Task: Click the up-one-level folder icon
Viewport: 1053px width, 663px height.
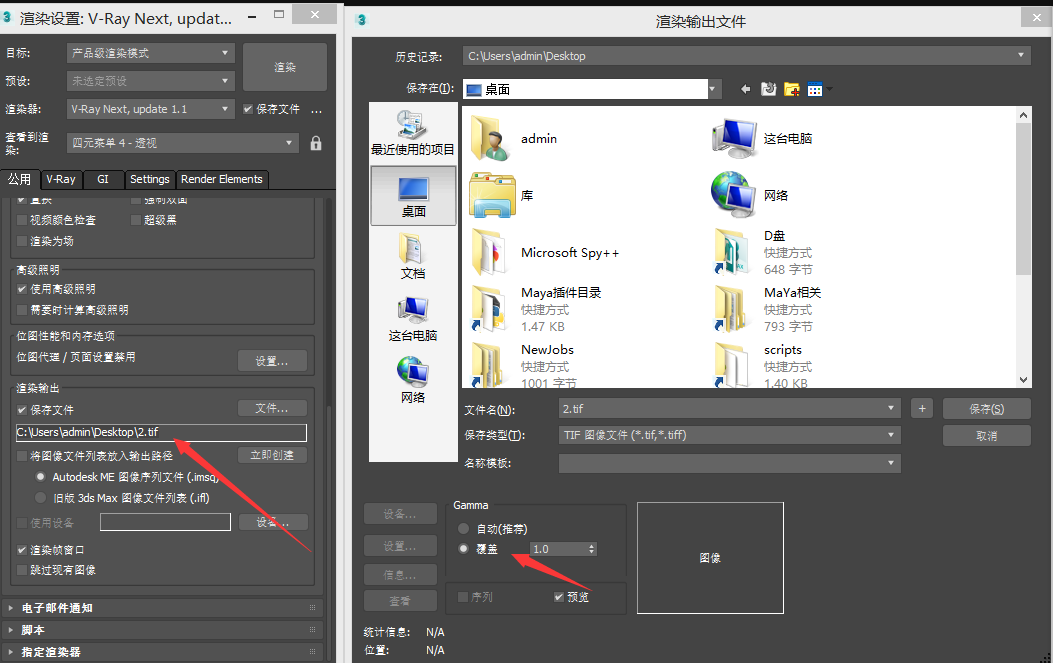Action: (768, 89)
